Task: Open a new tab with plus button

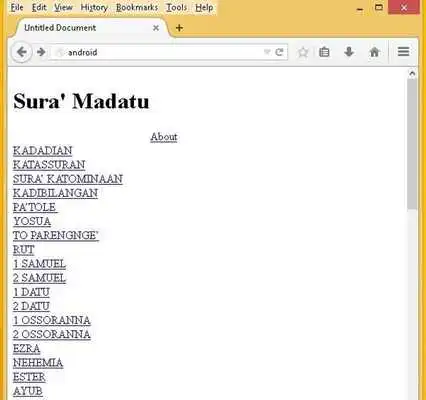Action: tap(179, 28)
